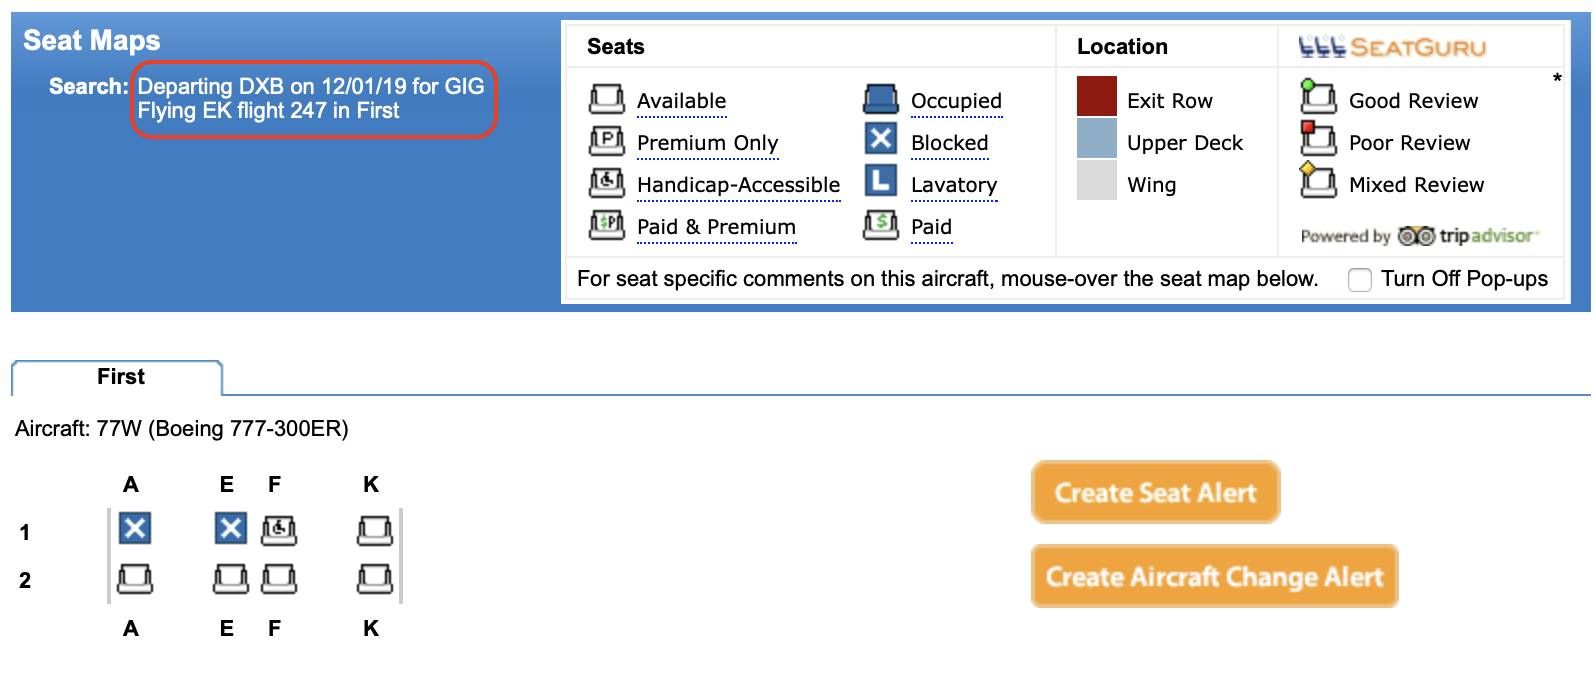Enable the Turn Off Pop-ups checkbox
The height and width of the screenshot is (688, 1594).
tap(1360, 280)
